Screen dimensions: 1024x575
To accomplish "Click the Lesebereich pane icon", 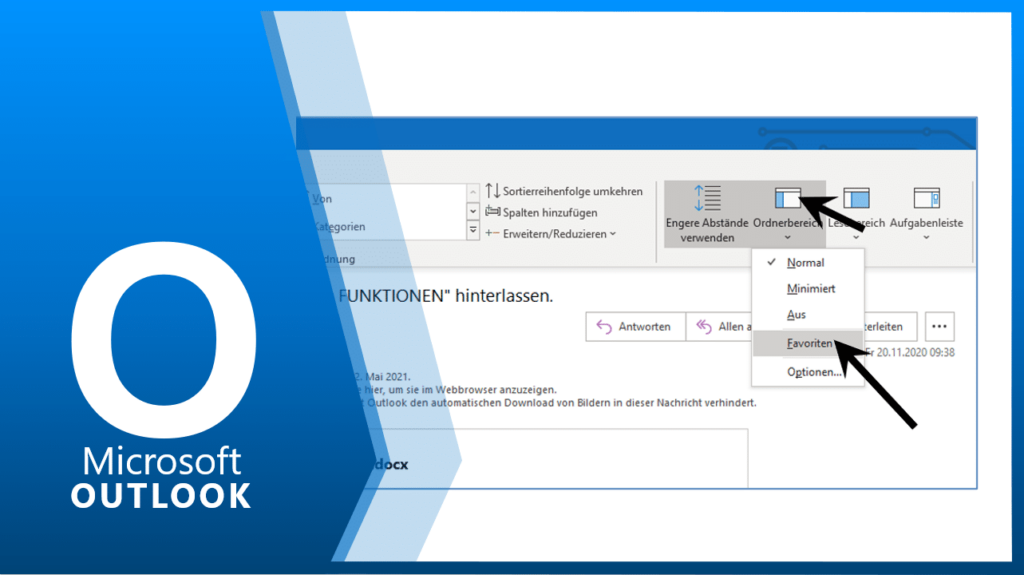I will coord(856,198).
